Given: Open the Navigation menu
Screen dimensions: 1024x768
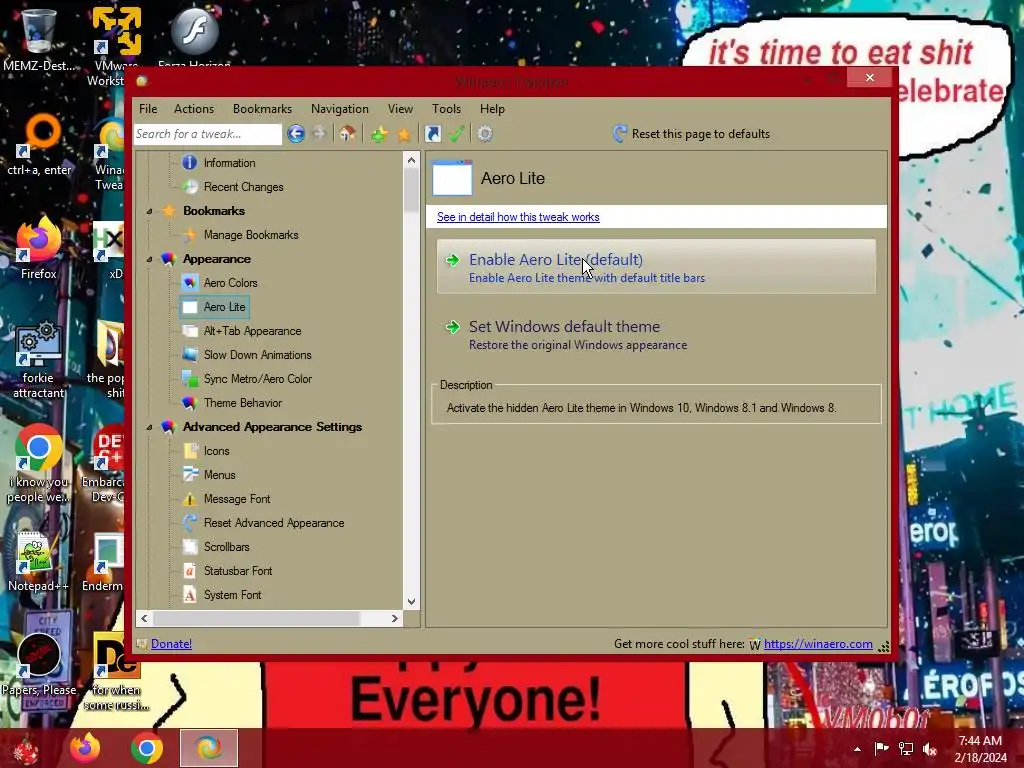Looking at the screenshot, I should coord(340,109).
